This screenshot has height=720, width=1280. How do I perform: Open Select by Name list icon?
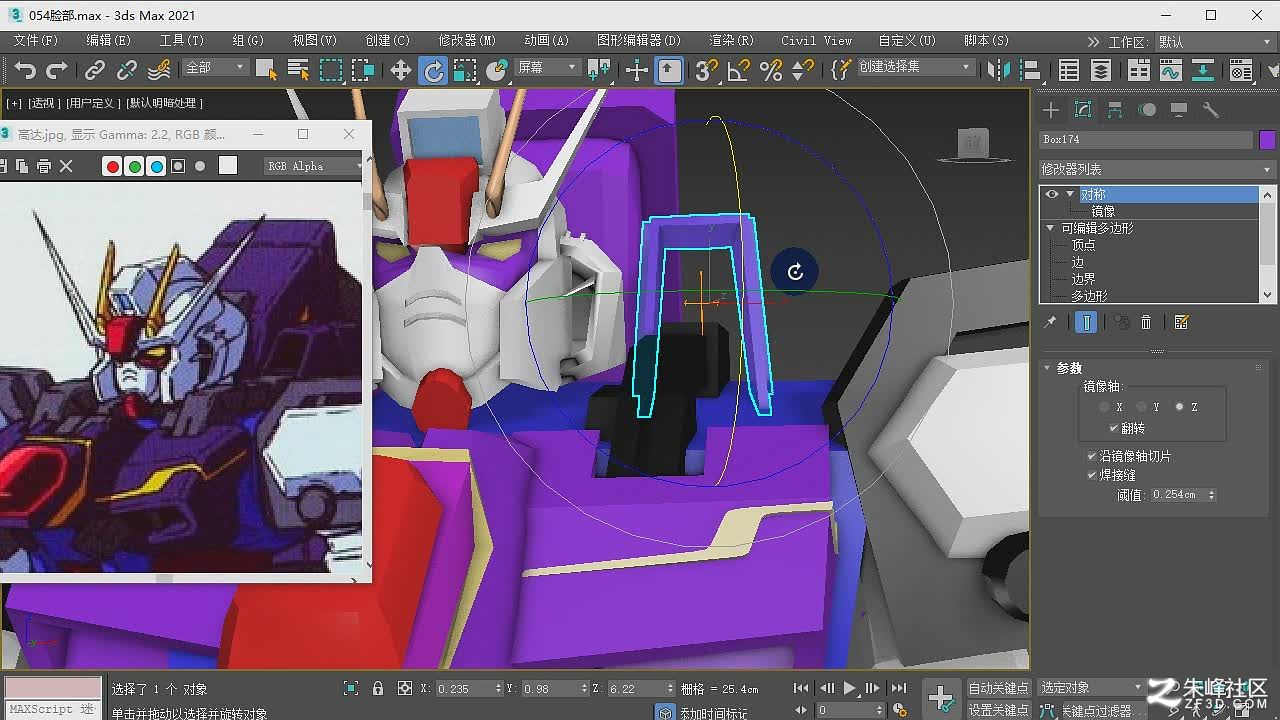(x=298, y=69)
